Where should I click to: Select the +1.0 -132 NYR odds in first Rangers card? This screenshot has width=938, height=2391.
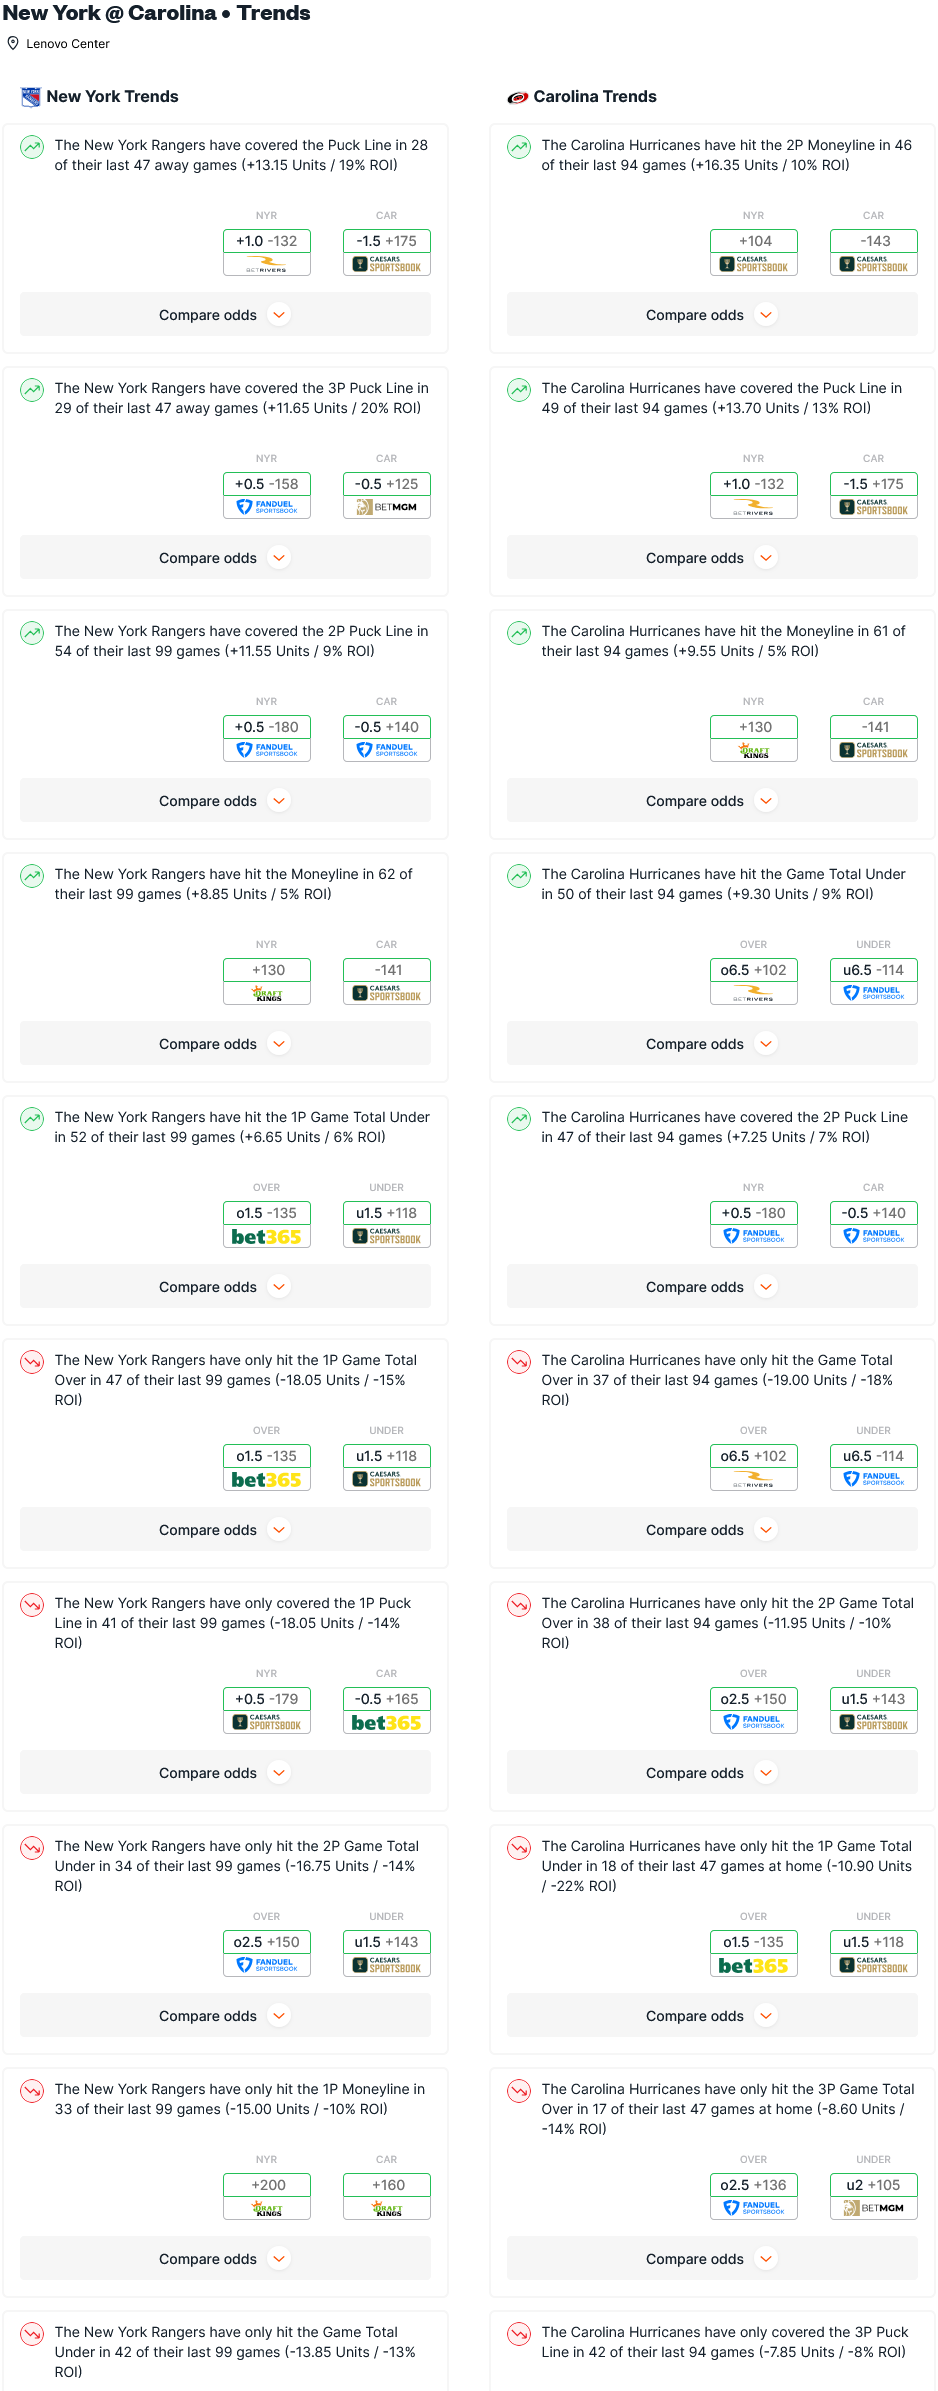[266, 241]
